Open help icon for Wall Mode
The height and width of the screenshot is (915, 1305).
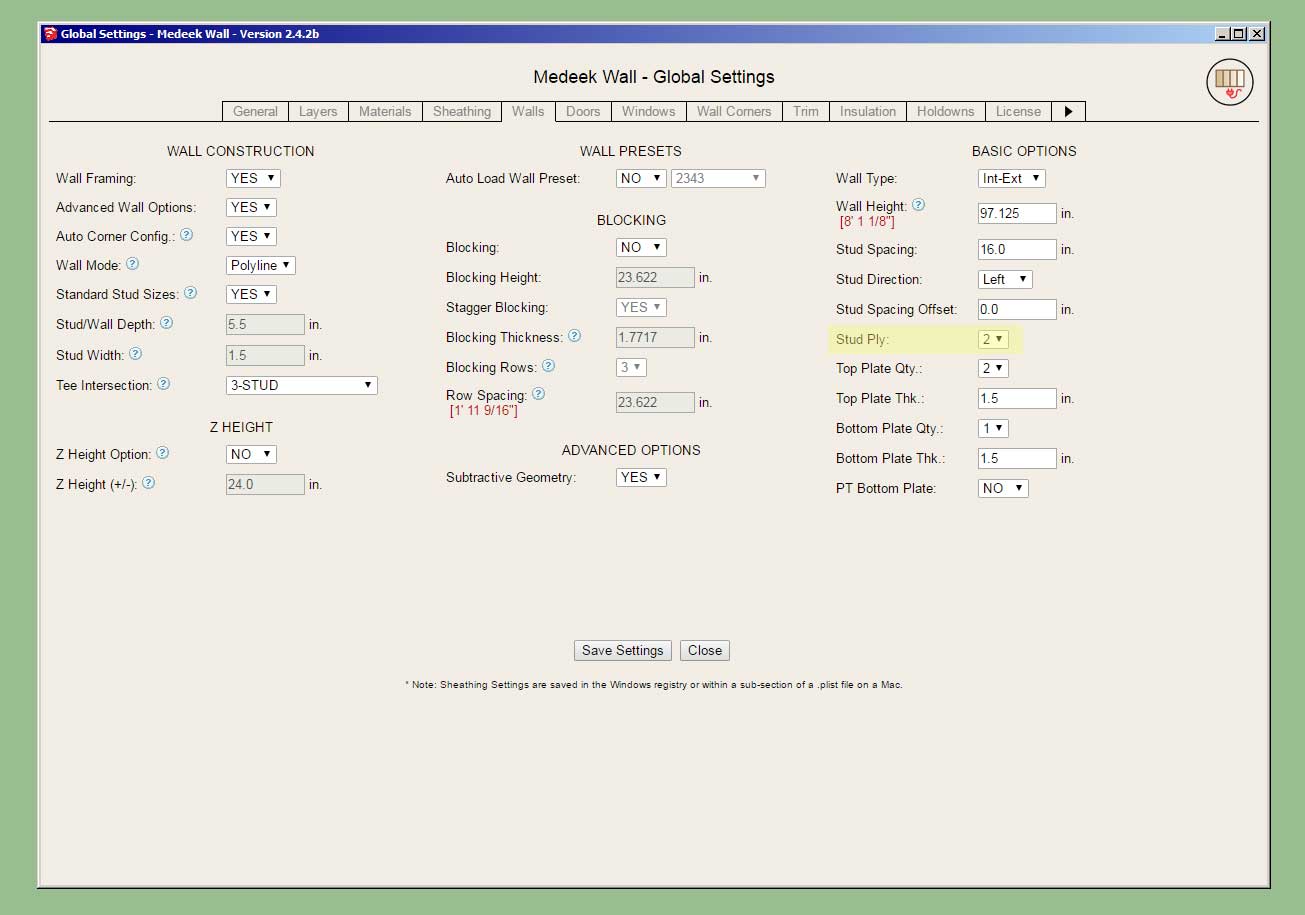(x=132, y=265)
